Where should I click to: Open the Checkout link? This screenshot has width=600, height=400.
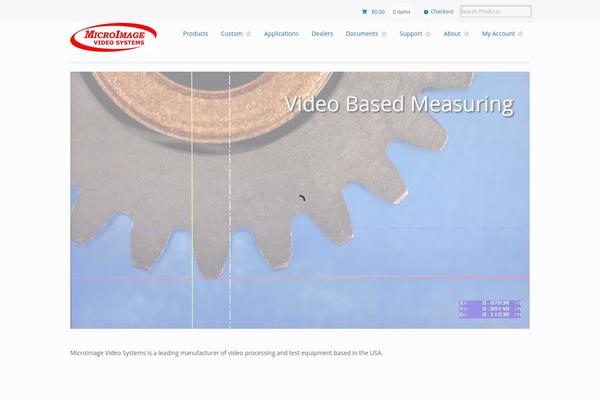click(x=442, y=11)
